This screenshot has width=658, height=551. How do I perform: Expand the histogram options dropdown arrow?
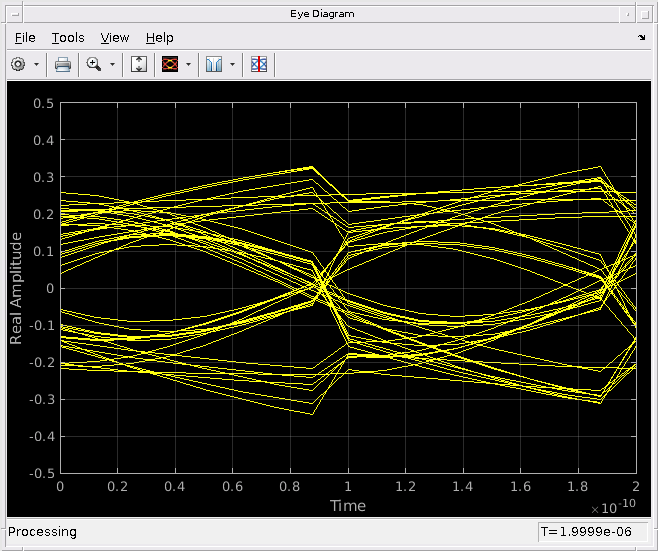pyautogui.click(x=233, y=64)
